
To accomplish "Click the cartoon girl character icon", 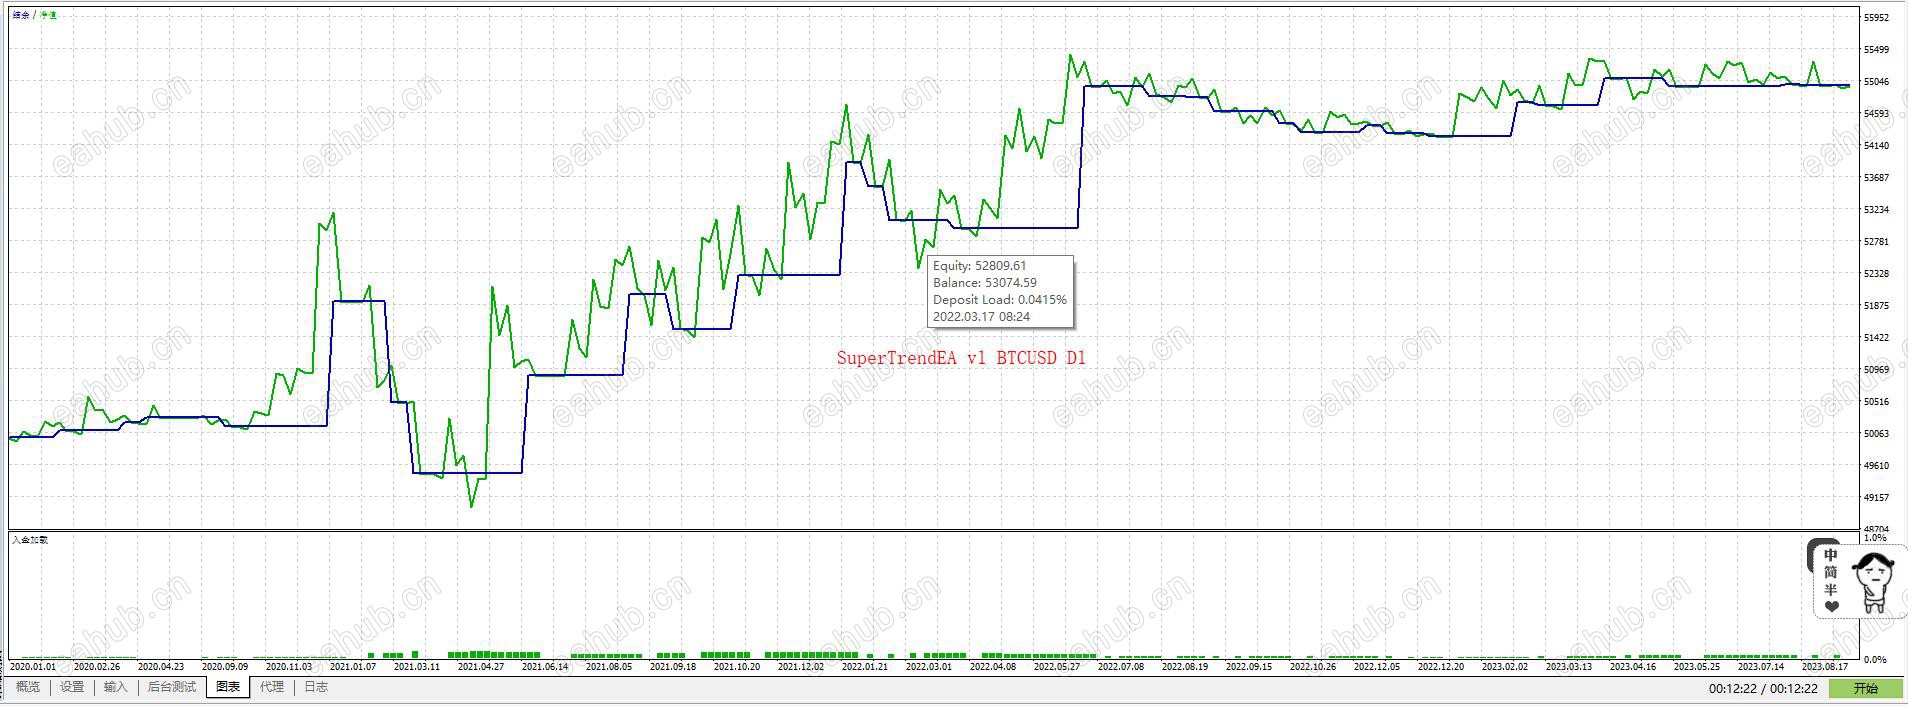I will tap(1871, 582).
